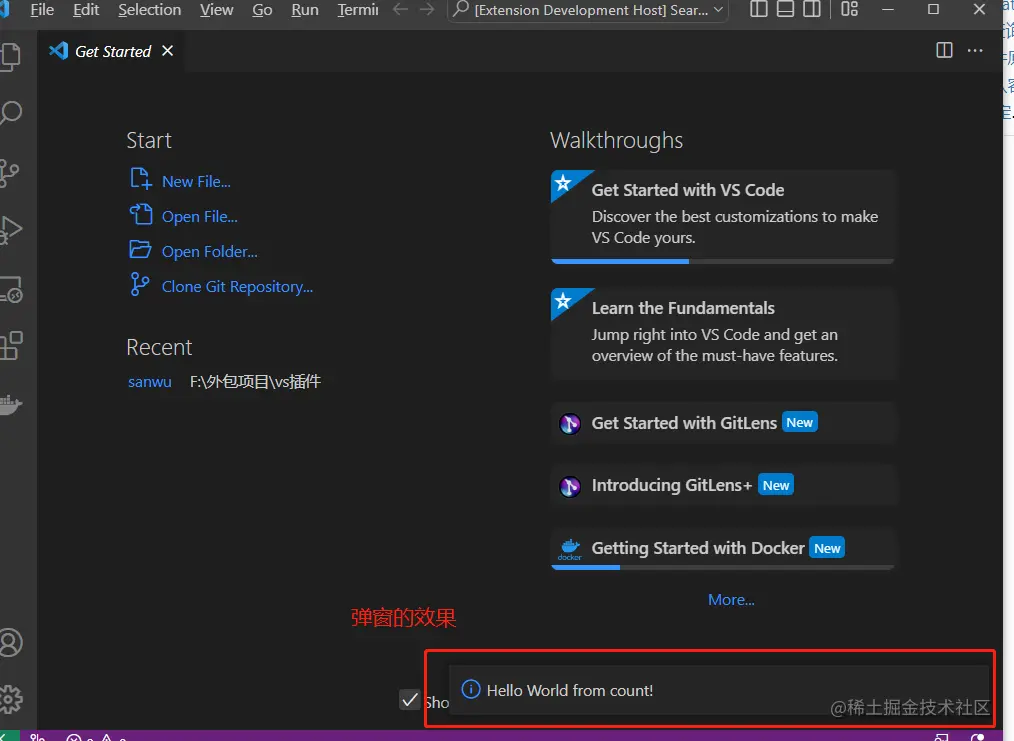Click New badge on Docker walkthrough
Viewport: 1014px width, 741px height.
point(827,548)
